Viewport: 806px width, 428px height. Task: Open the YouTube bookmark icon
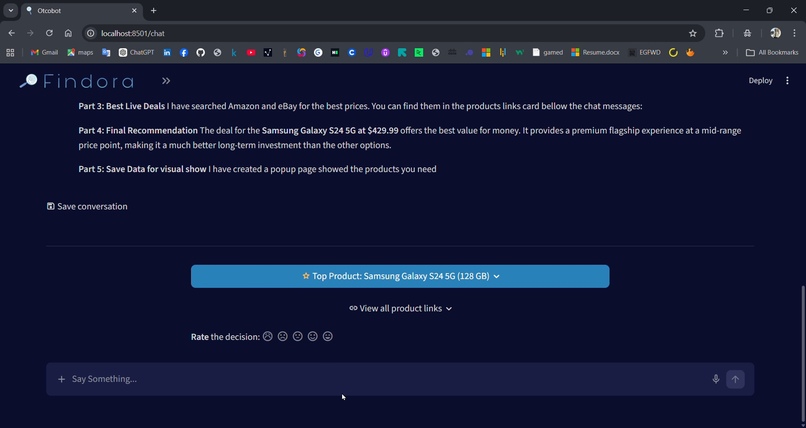point(251,52)
